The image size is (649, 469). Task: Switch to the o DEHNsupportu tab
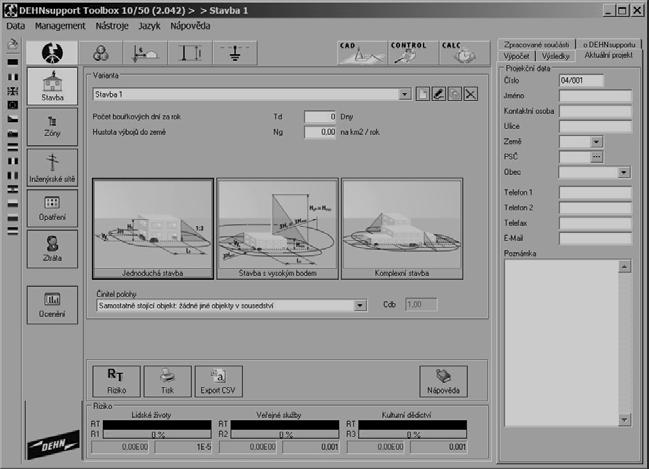609,44
